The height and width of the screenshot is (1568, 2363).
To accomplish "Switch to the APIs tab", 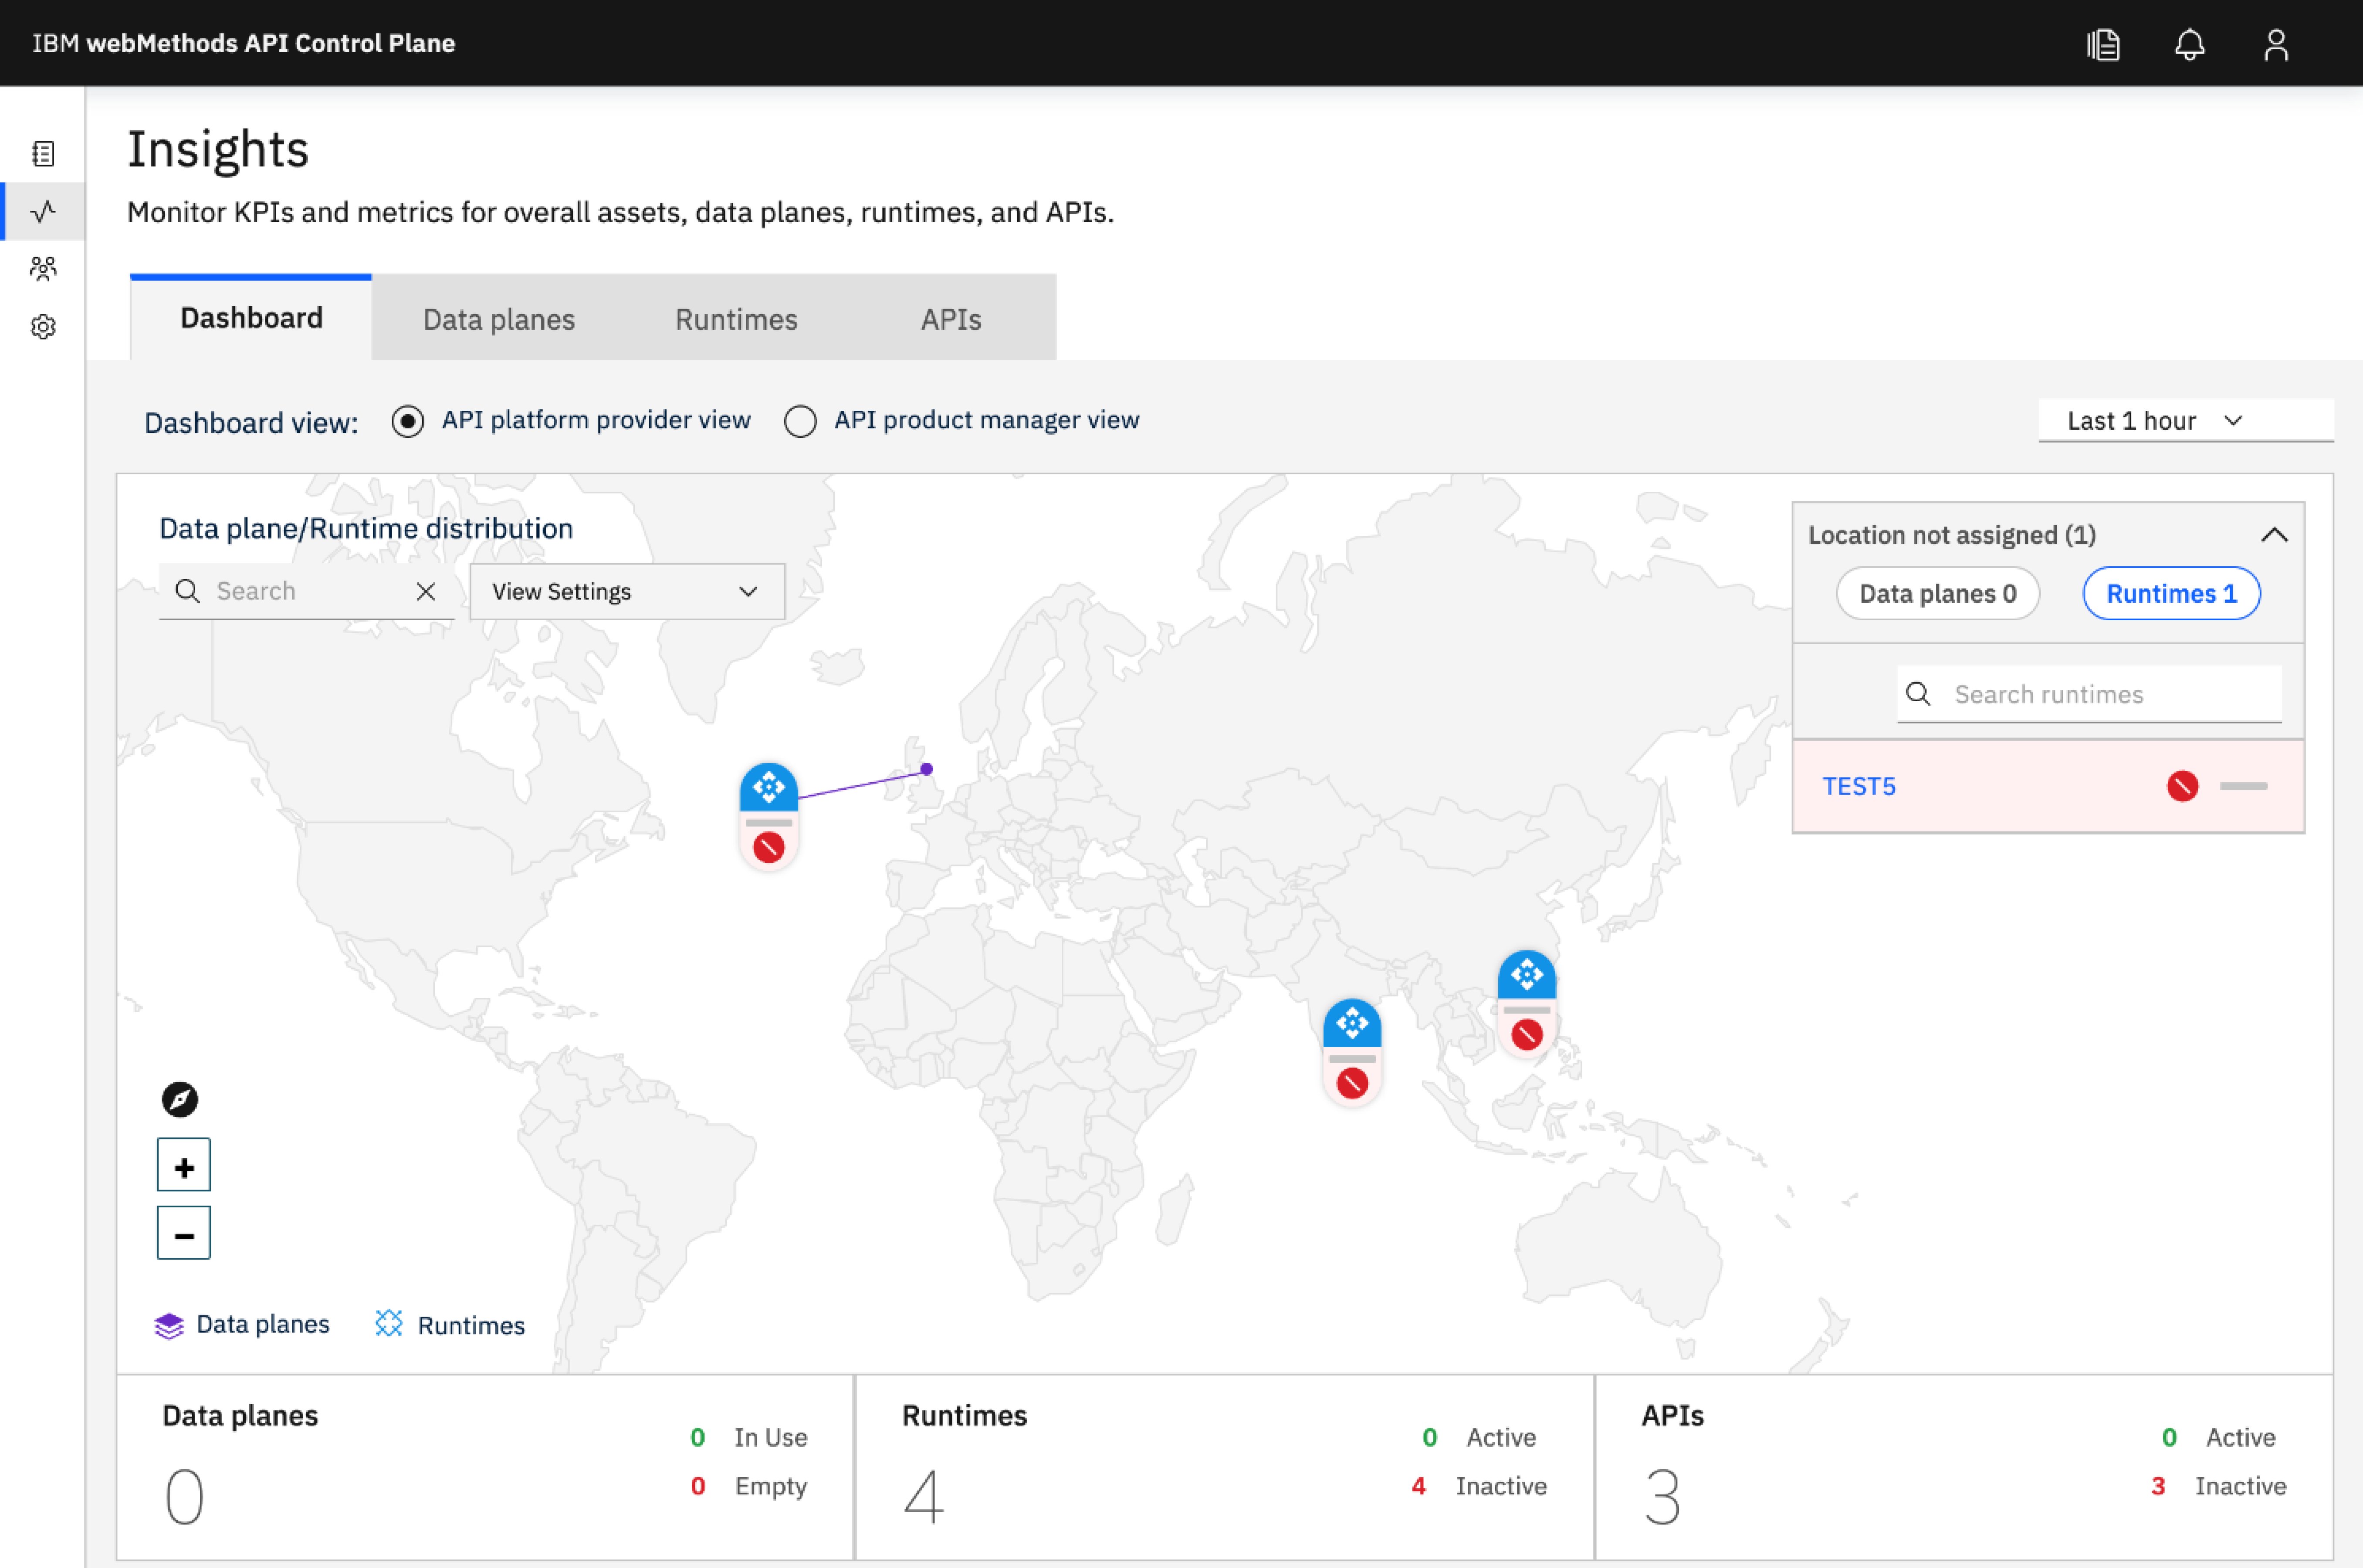I will (x=951, y=319).
